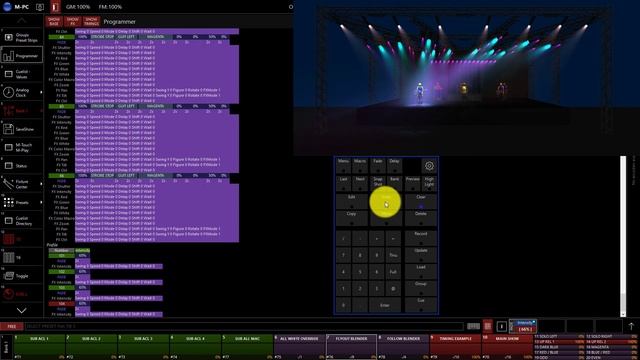Open M-Touch M-Play view
This screenshot has height=360, width=640.
pos(22,147)
